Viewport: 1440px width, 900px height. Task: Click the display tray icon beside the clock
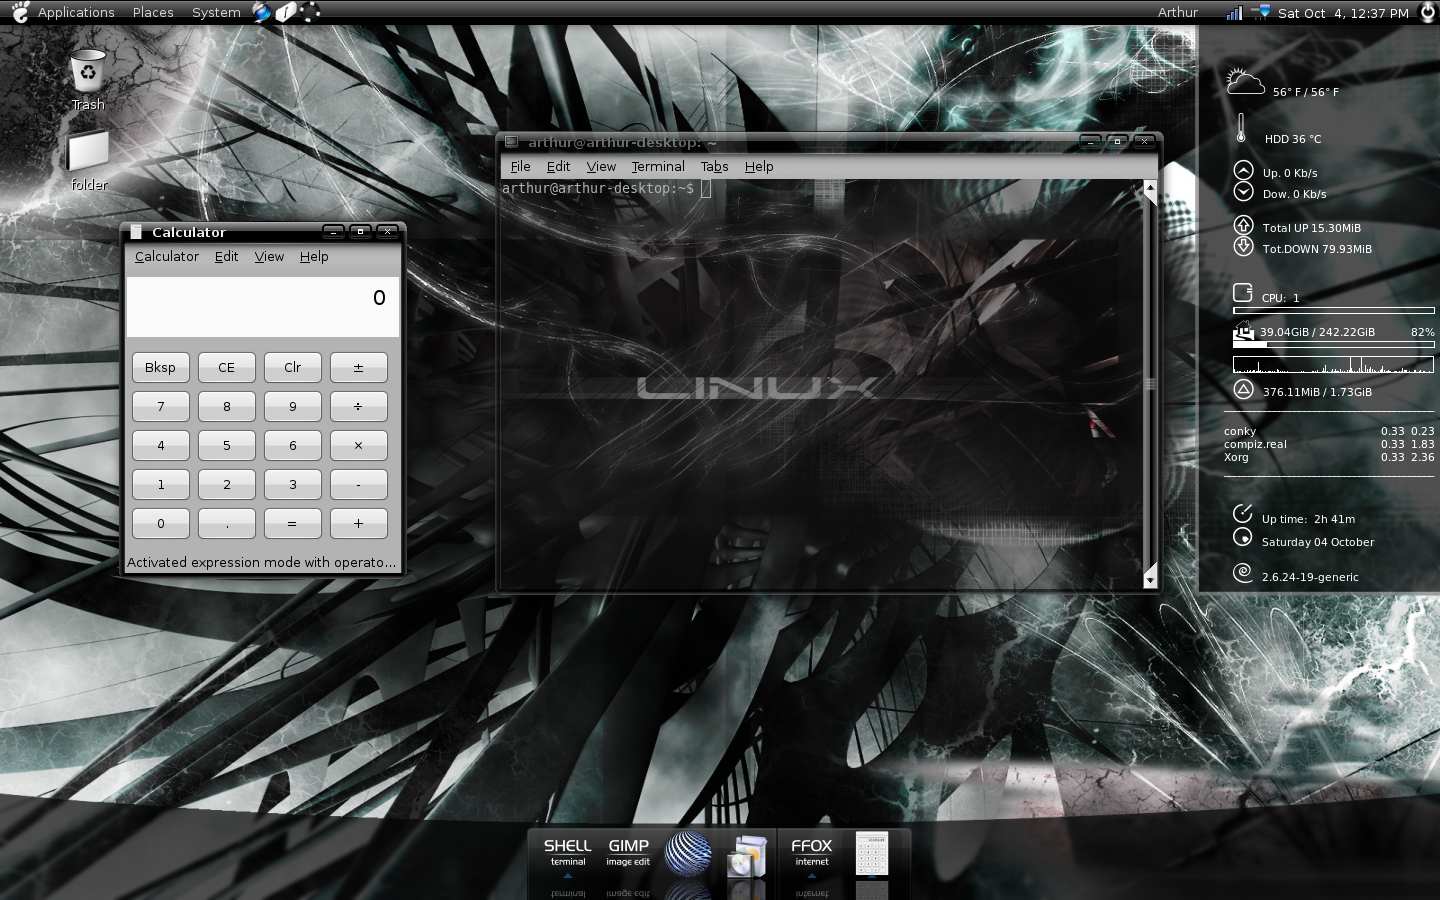pyautogui.click(x=1260, y=12)
